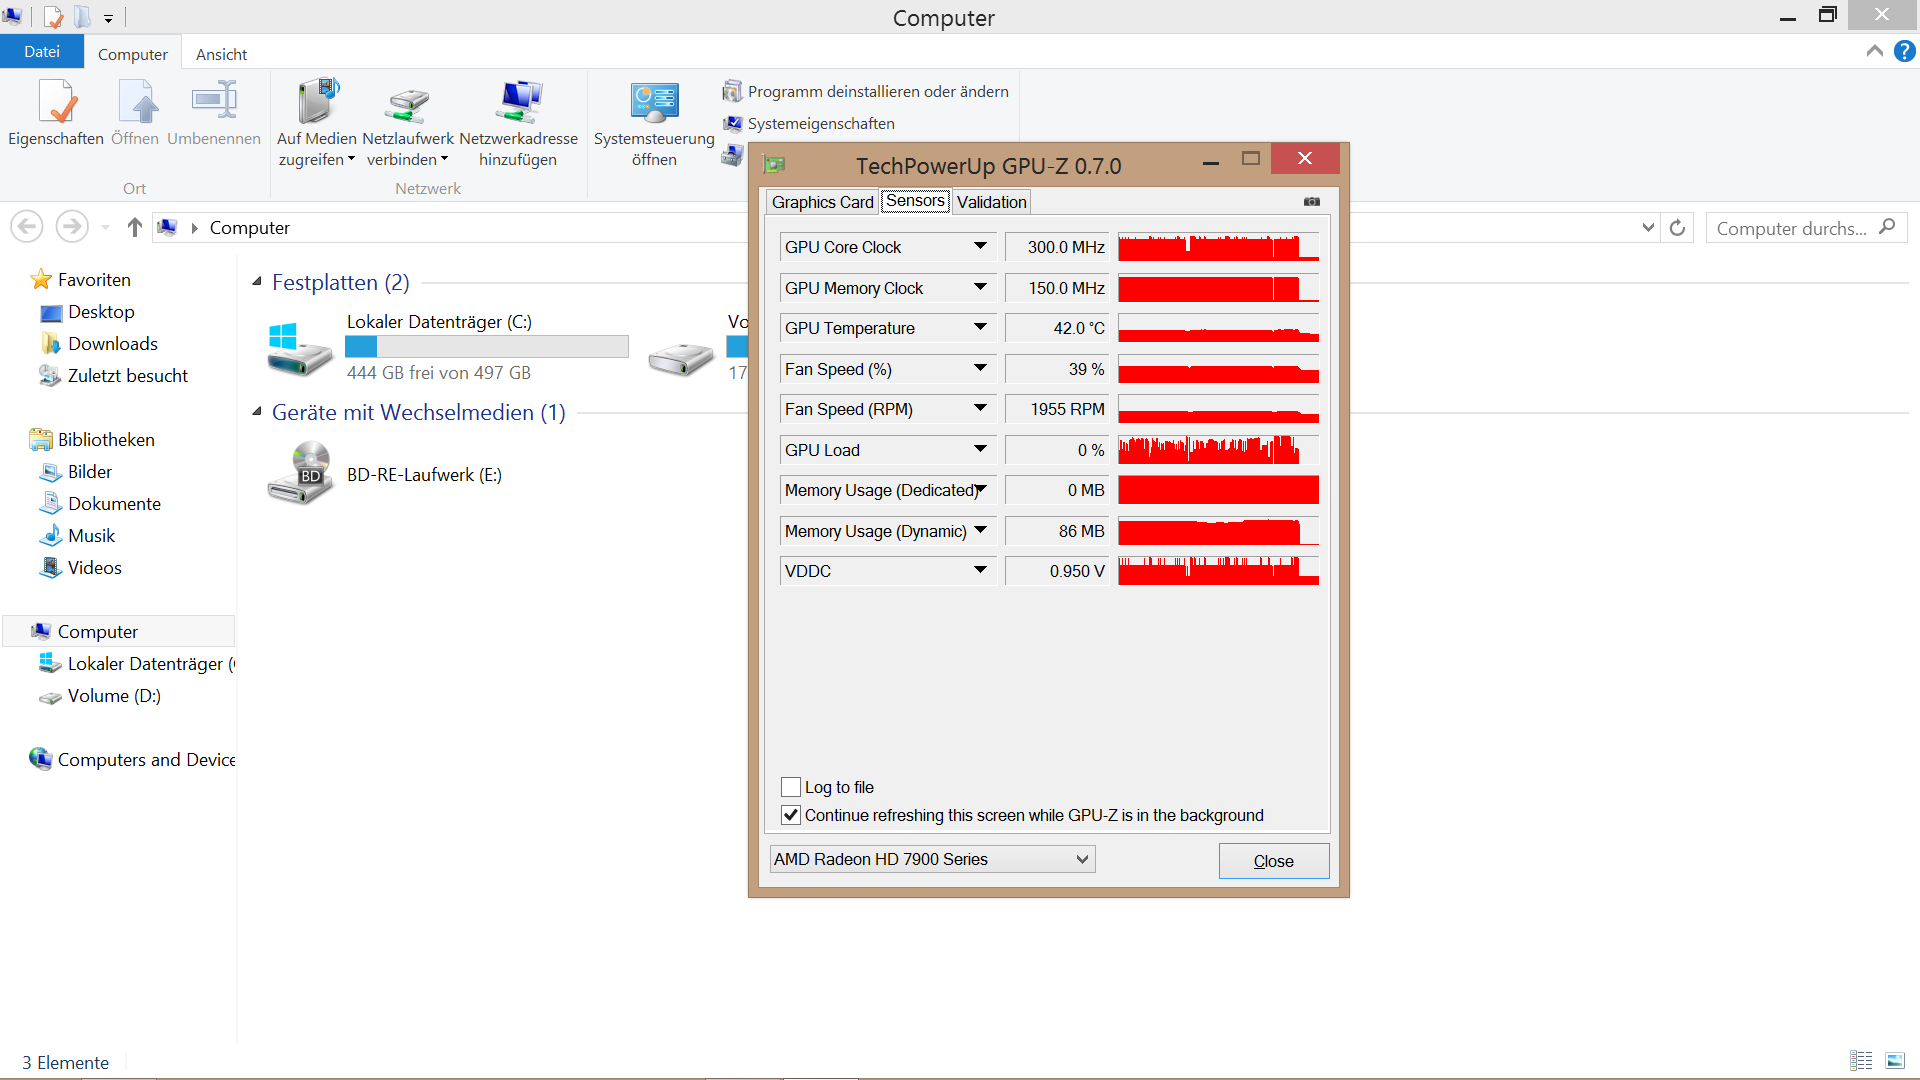Open the GPU Core Clock sensor dropdown
This screenshot has height=1080, width=1920.
coord(980,247)
